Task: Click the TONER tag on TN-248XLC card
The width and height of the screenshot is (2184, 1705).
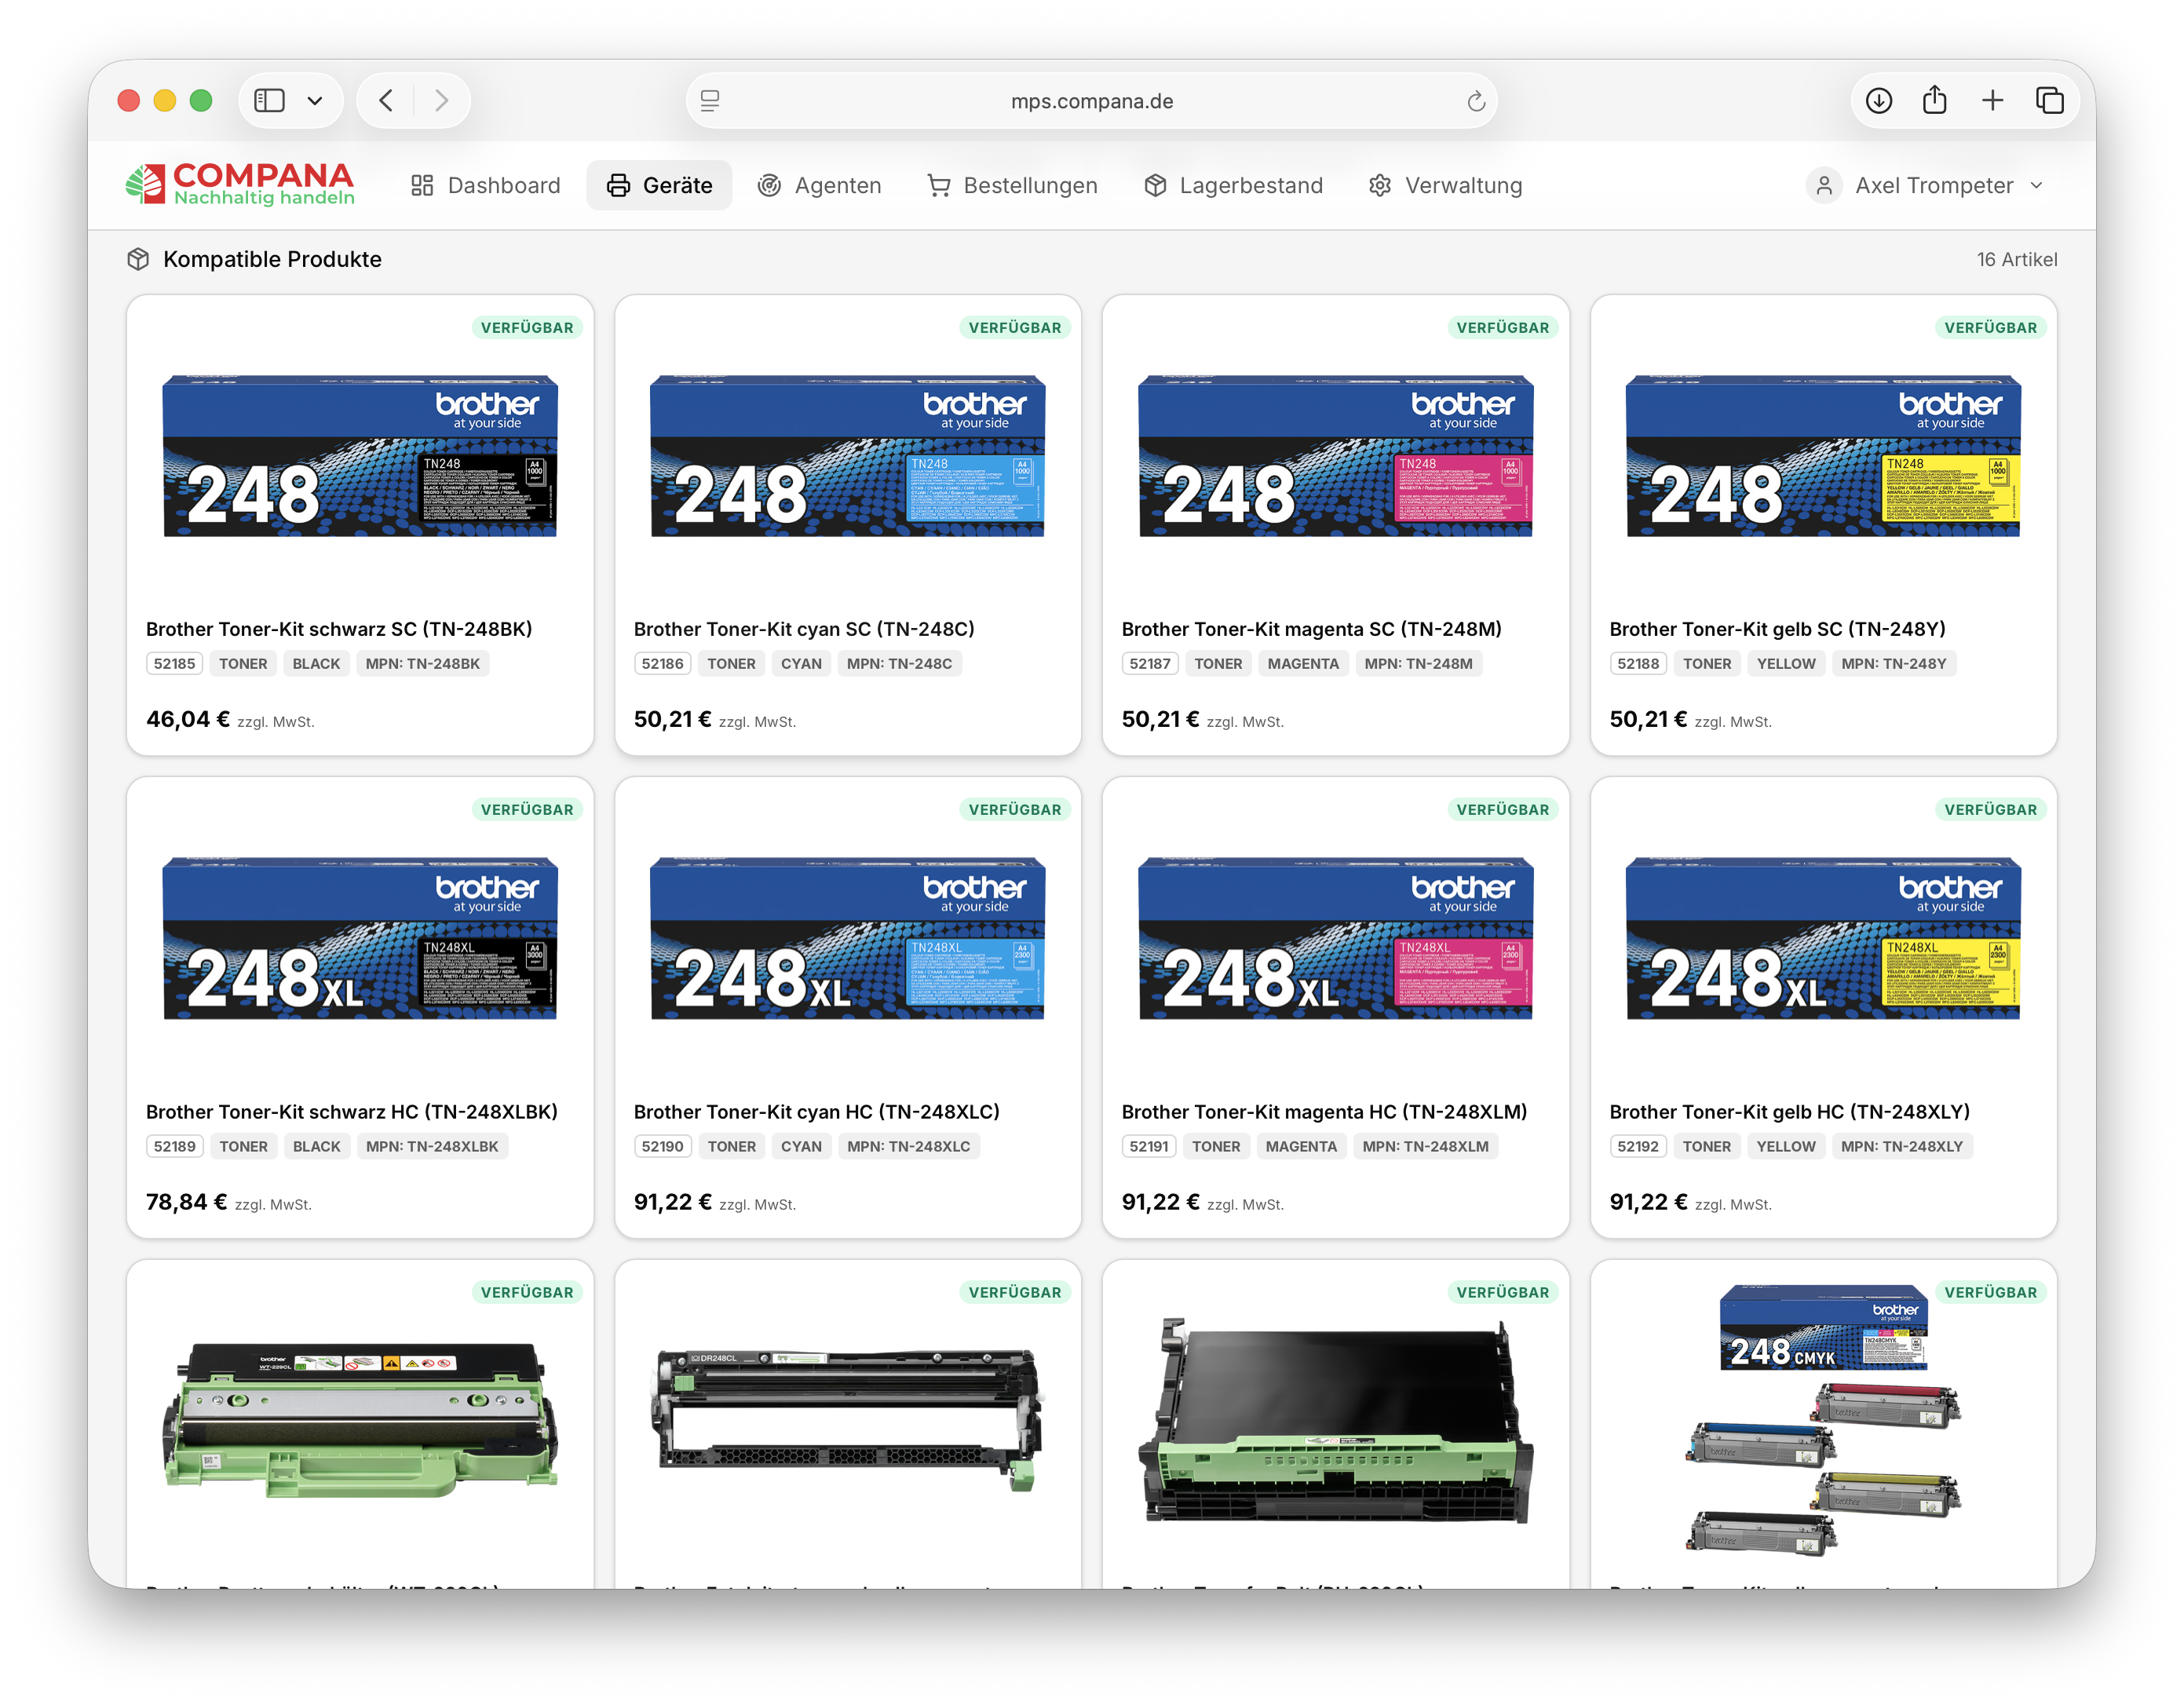Action: coord(732,1146)
